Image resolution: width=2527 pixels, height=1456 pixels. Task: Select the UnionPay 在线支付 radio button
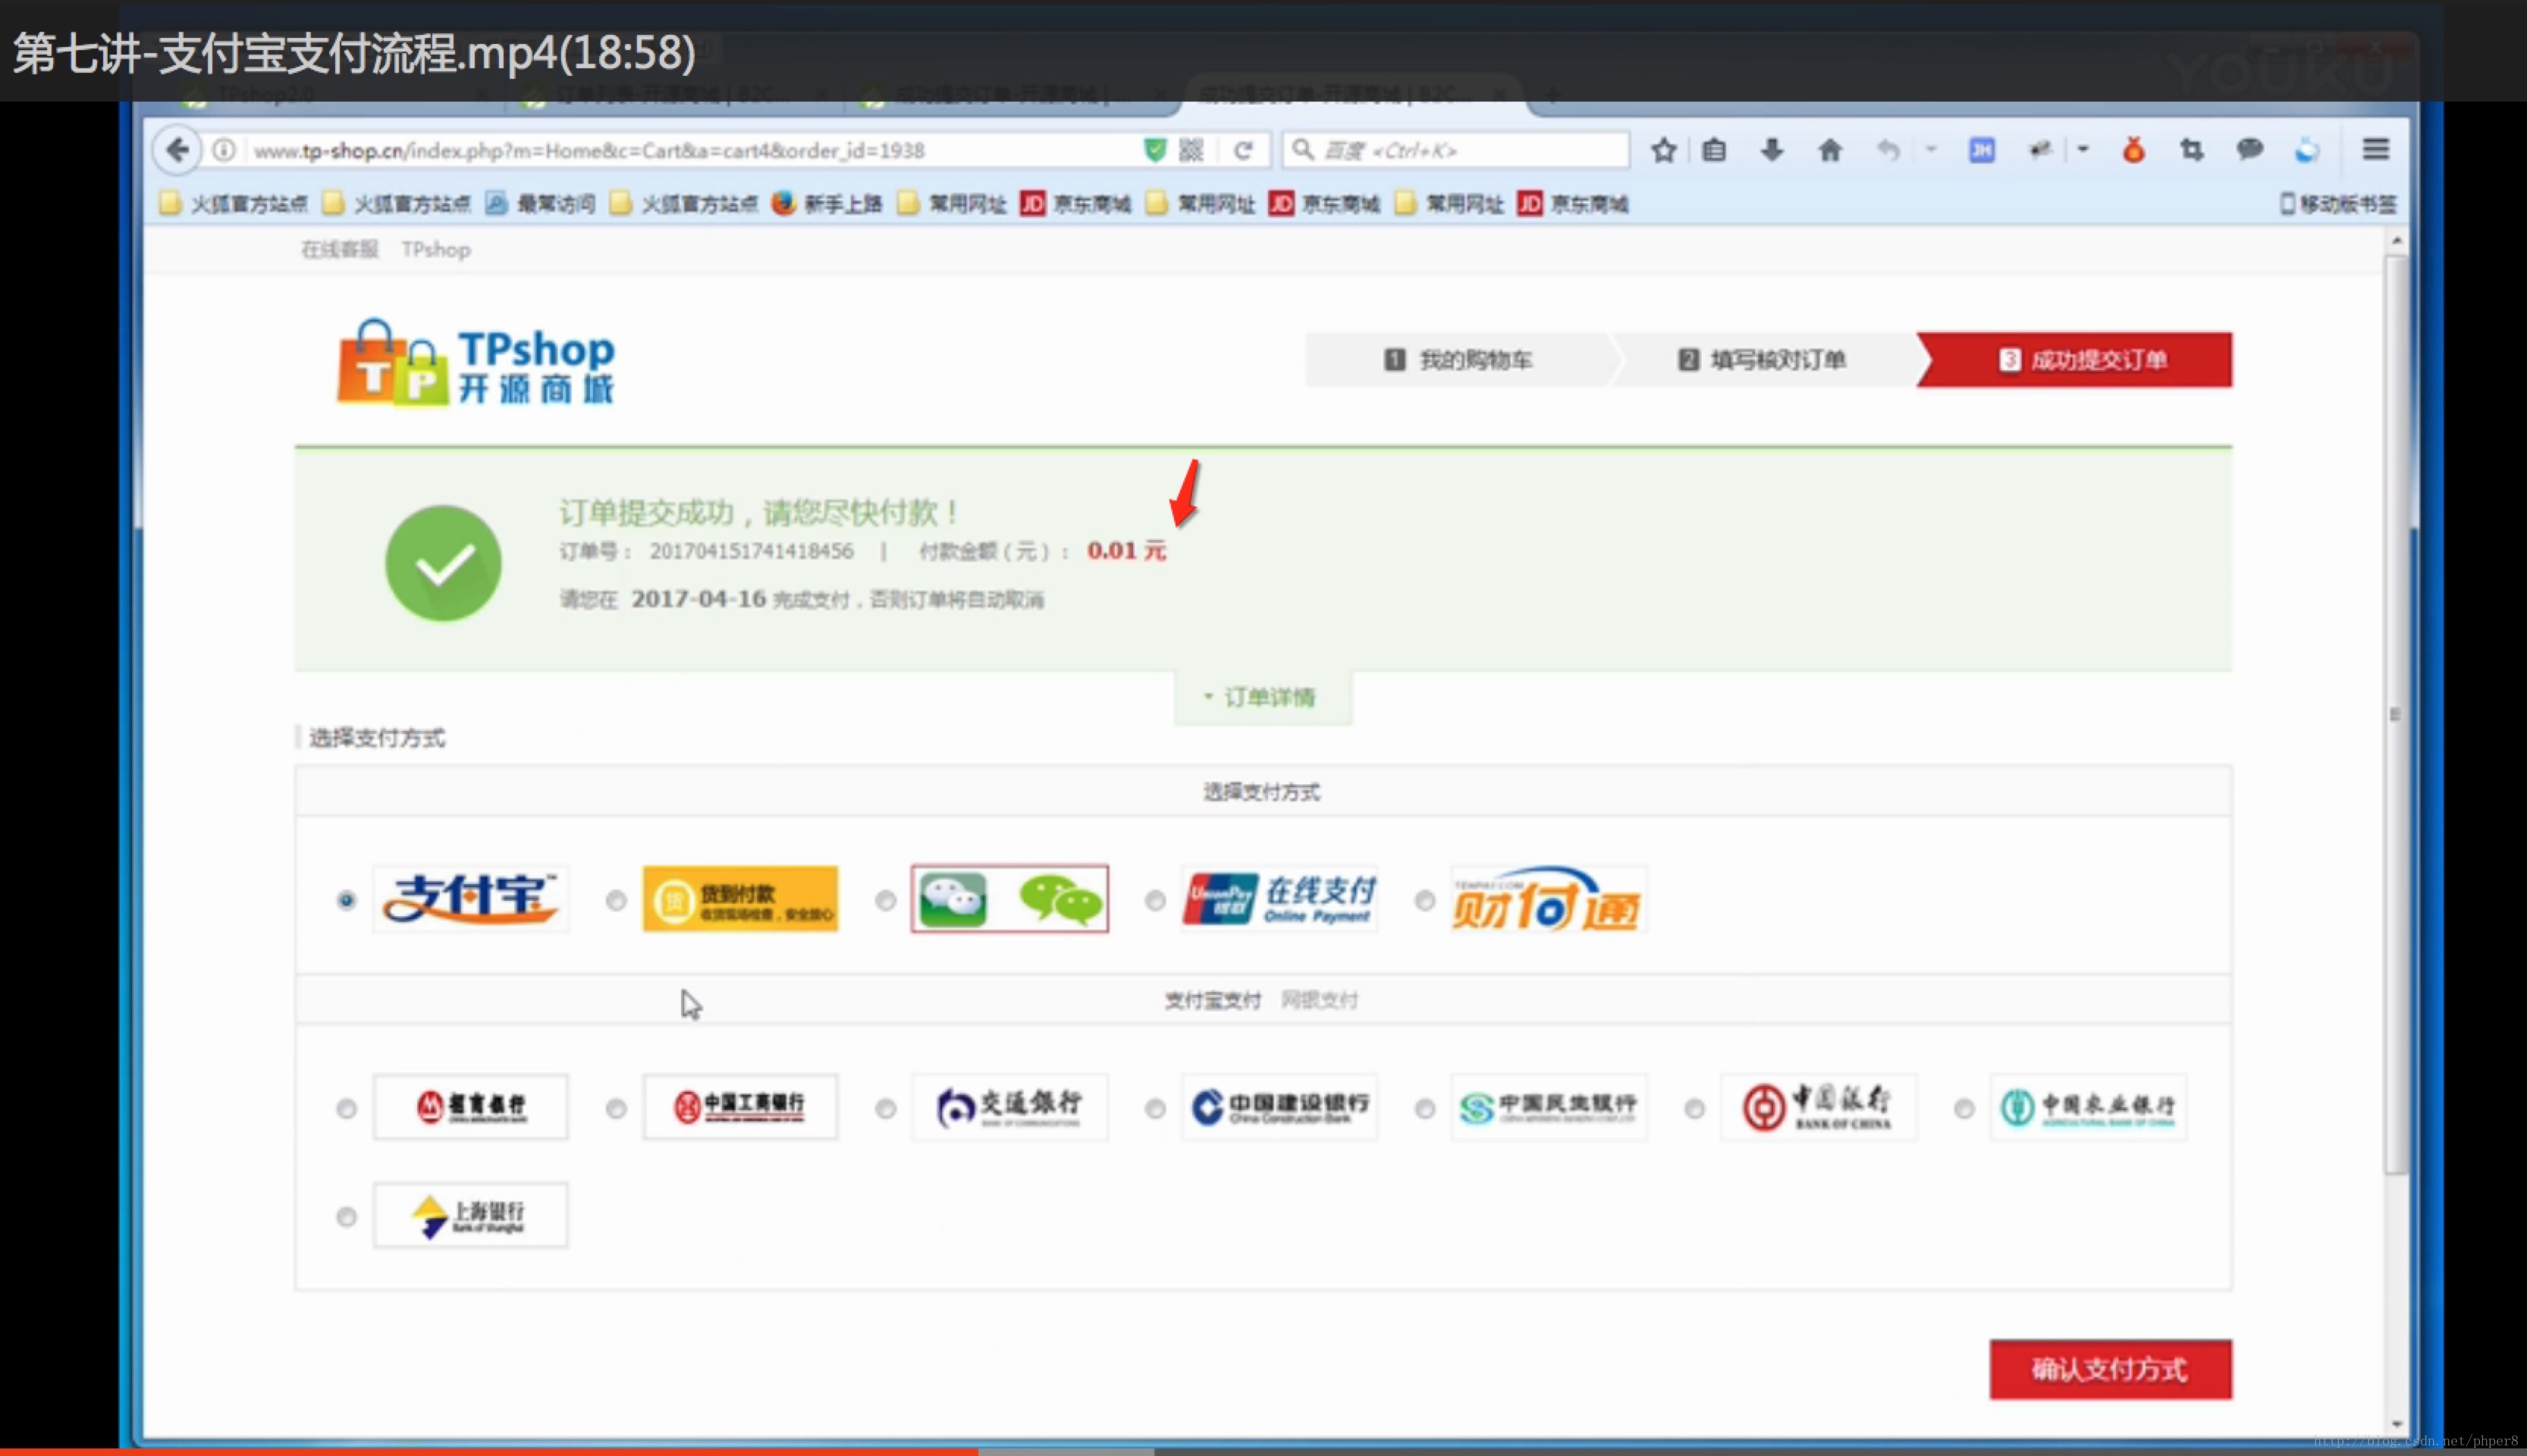[1155, 900]
